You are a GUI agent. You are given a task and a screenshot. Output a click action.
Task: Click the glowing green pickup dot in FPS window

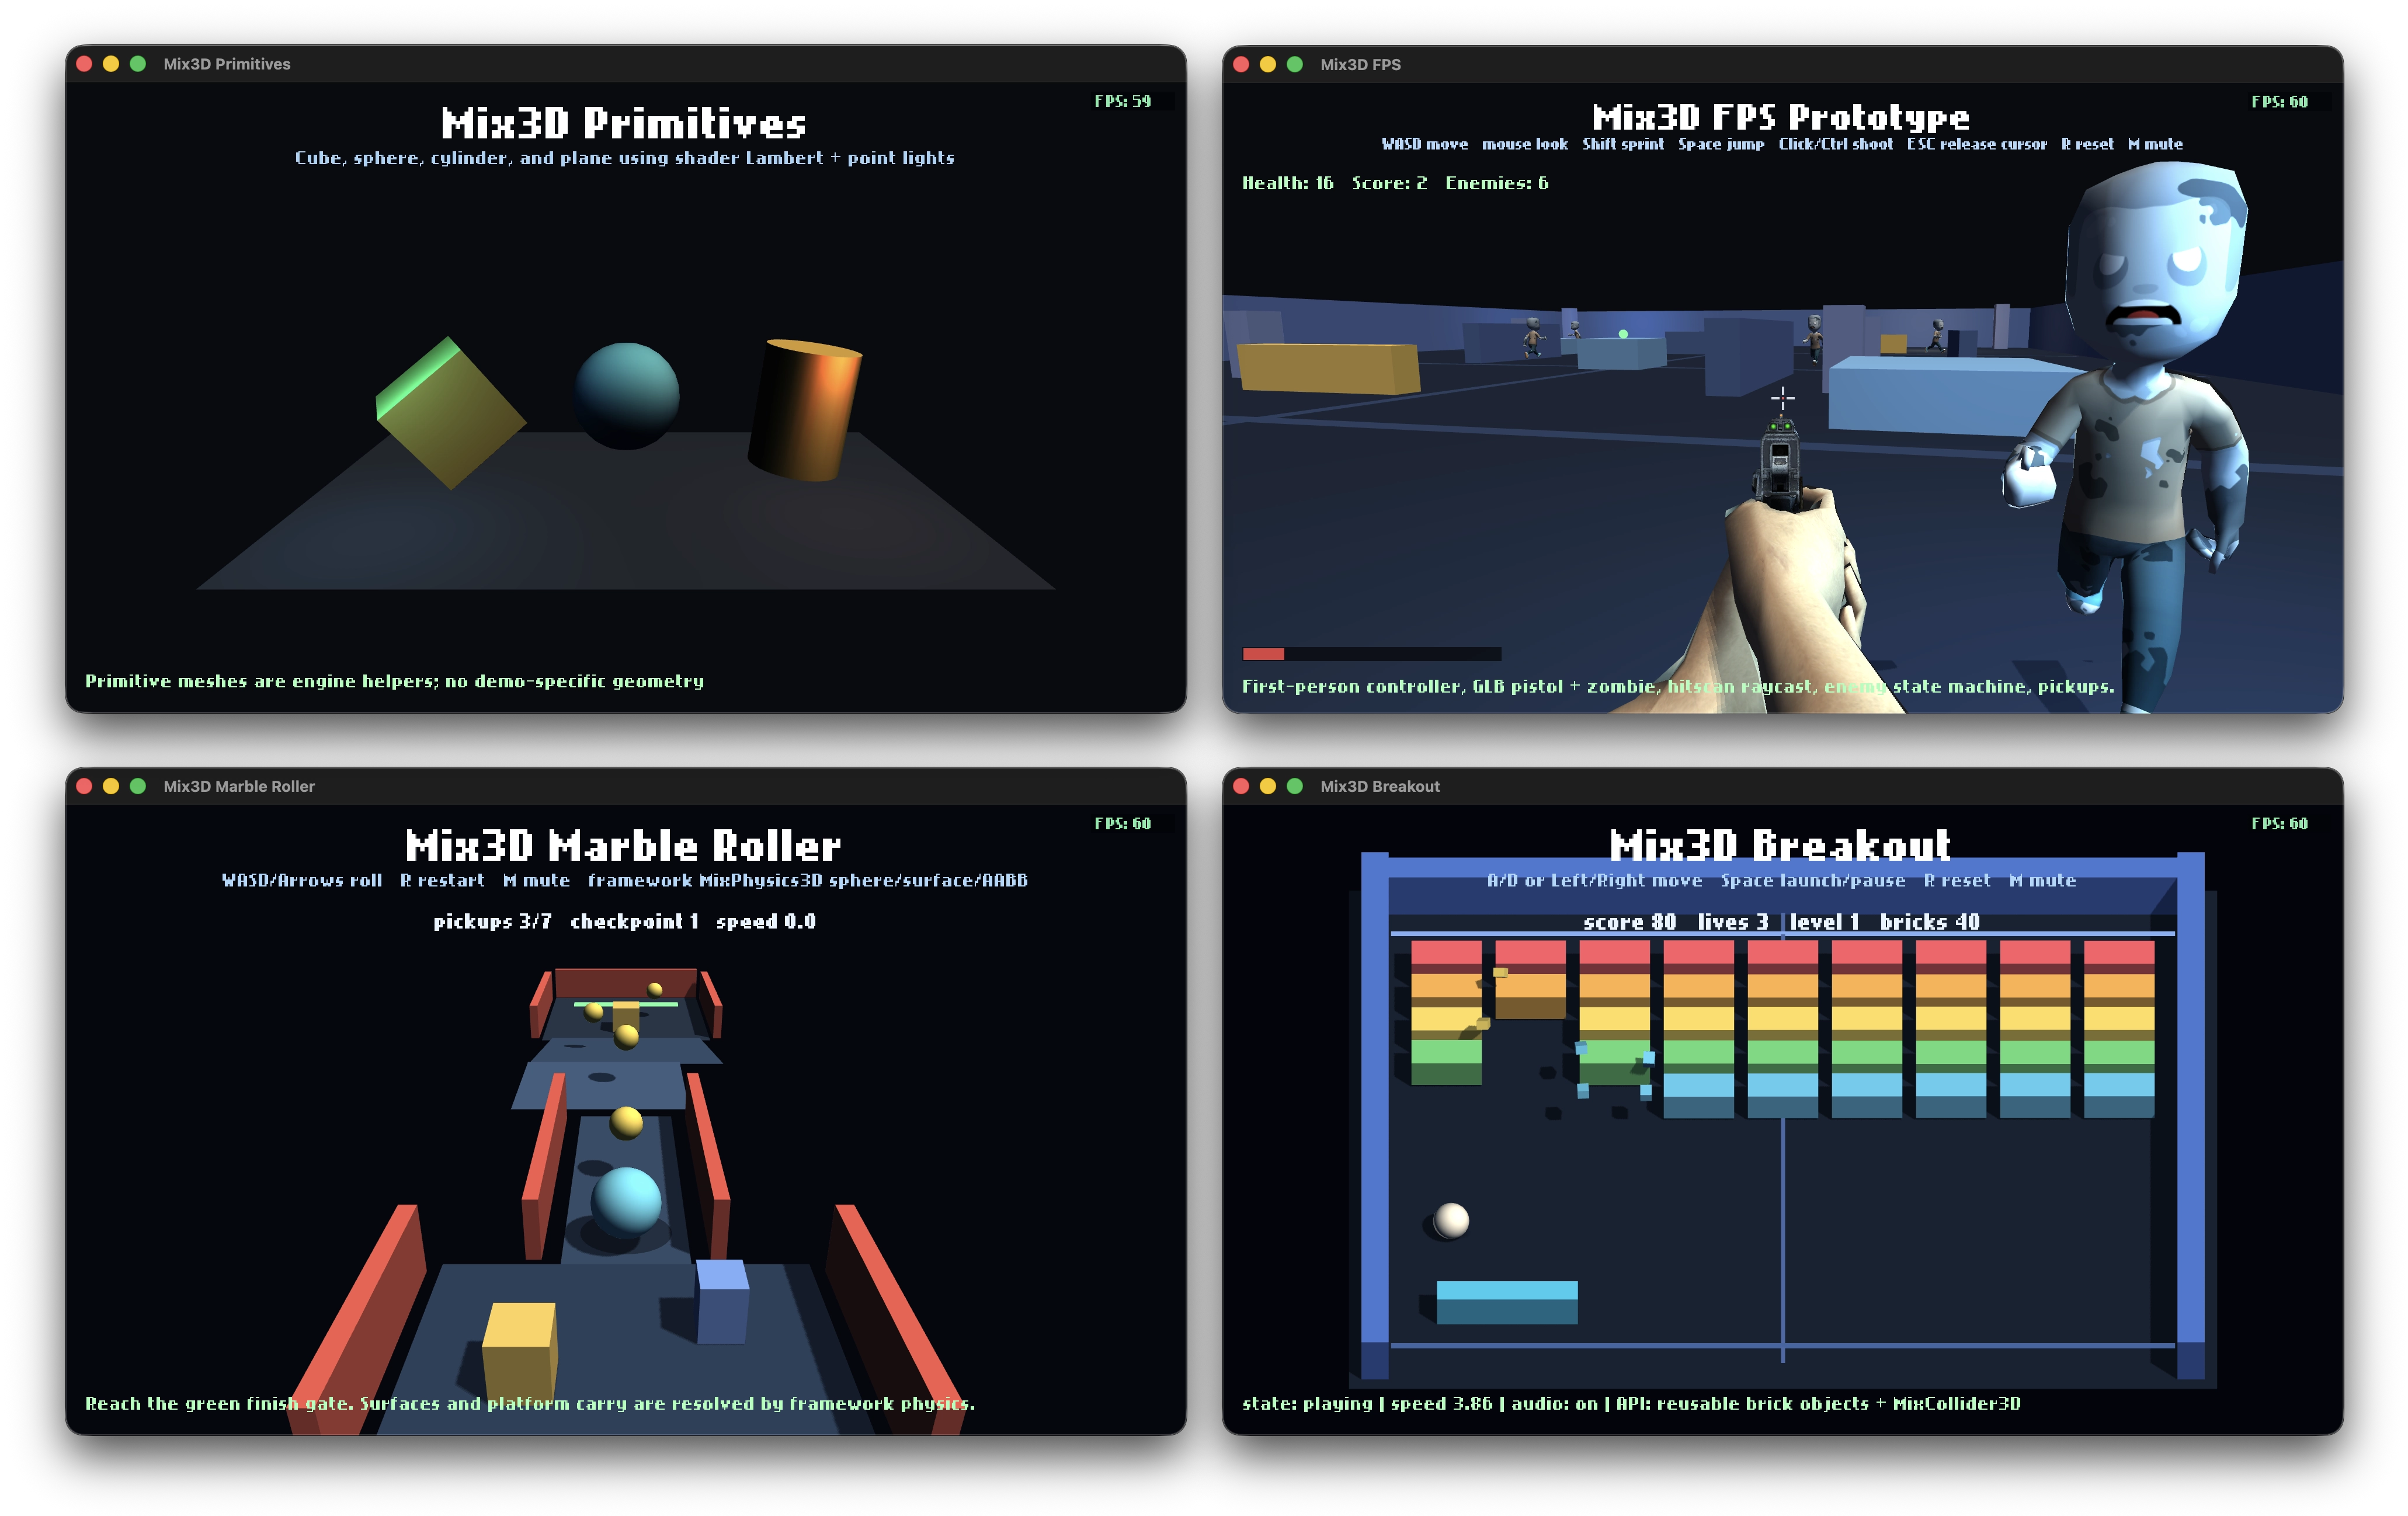tap(1623, 334)
